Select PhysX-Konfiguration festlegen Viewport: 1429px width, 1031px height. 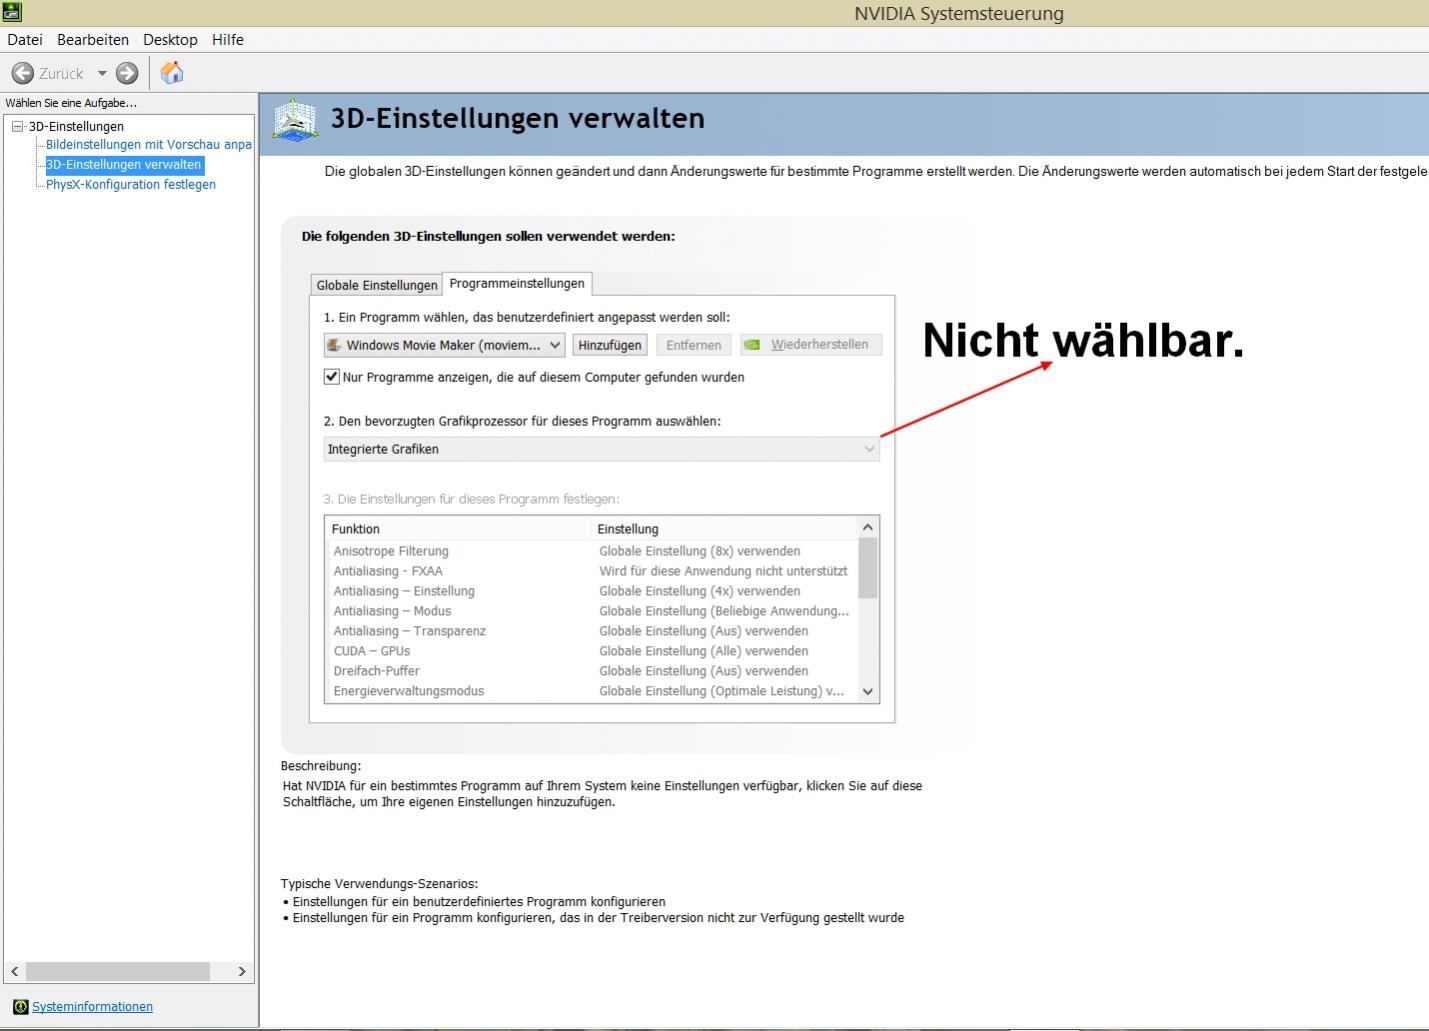(x=131, y=185)
